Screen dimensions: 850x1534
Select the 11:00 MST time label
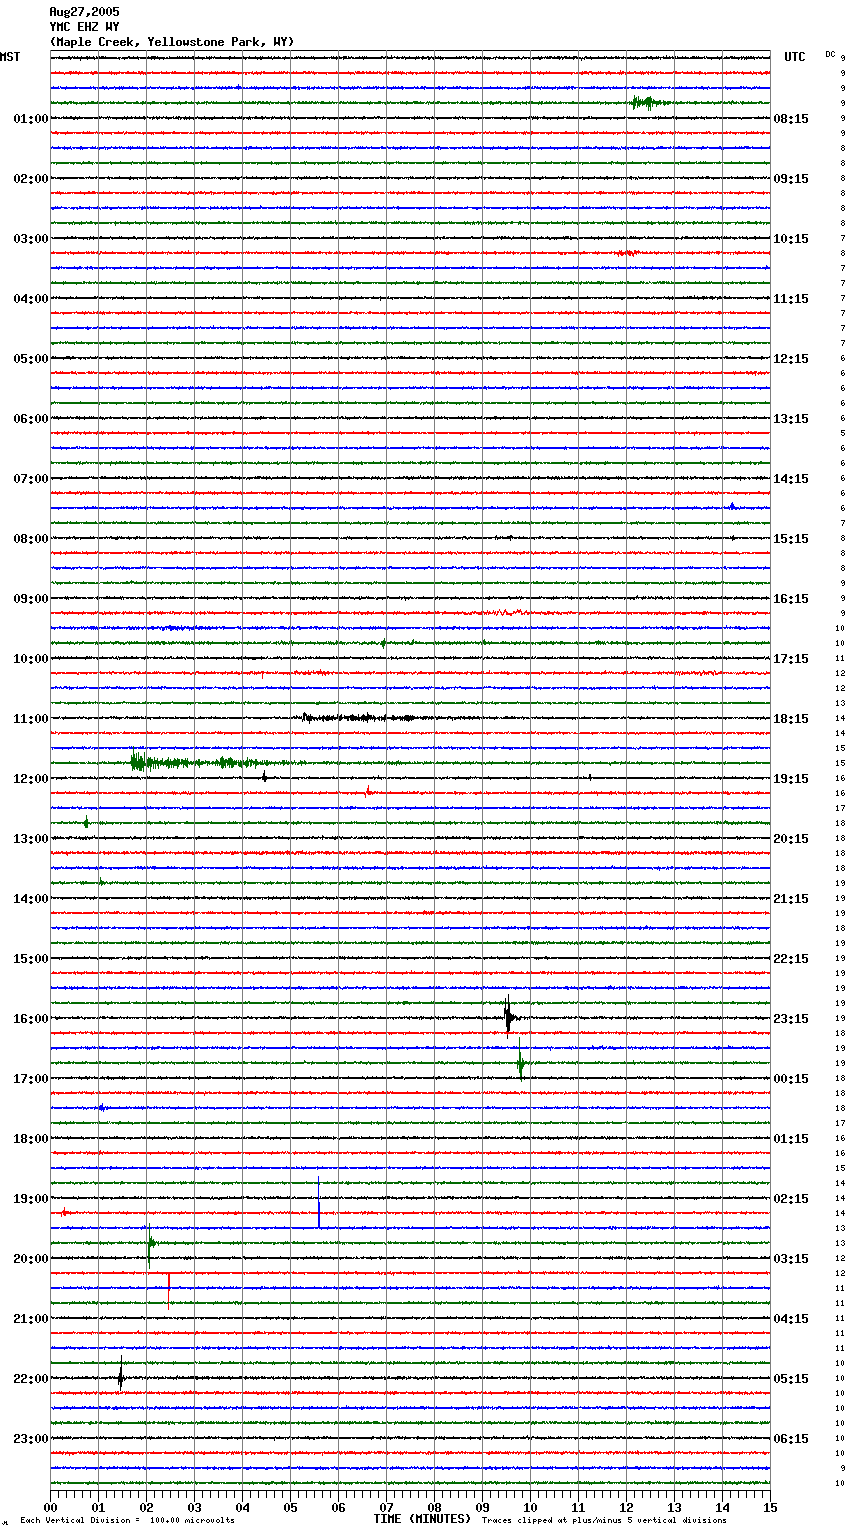31,719
